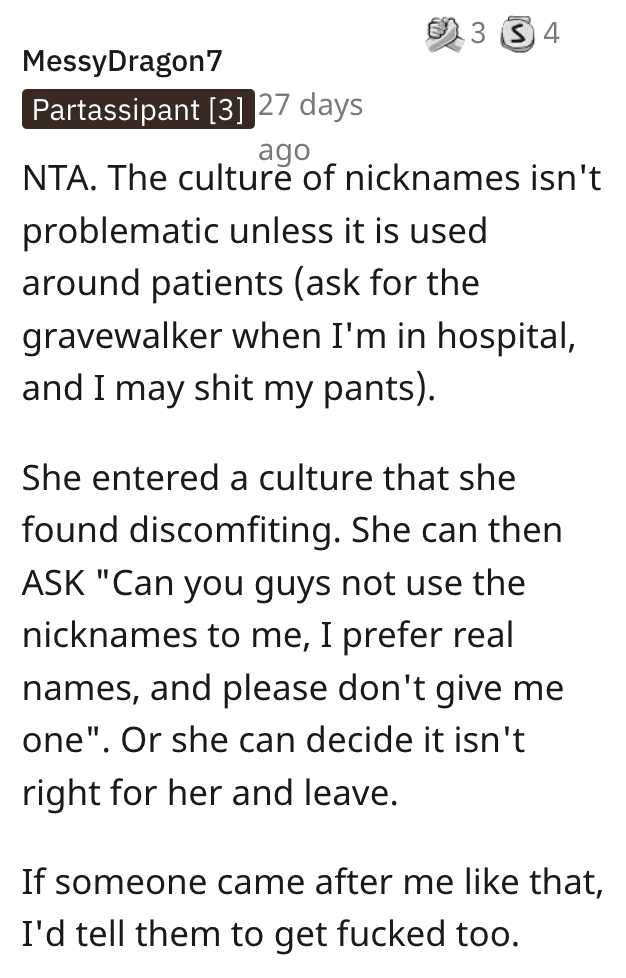Click the text 'problematic unless it is used'

(255, 231)
